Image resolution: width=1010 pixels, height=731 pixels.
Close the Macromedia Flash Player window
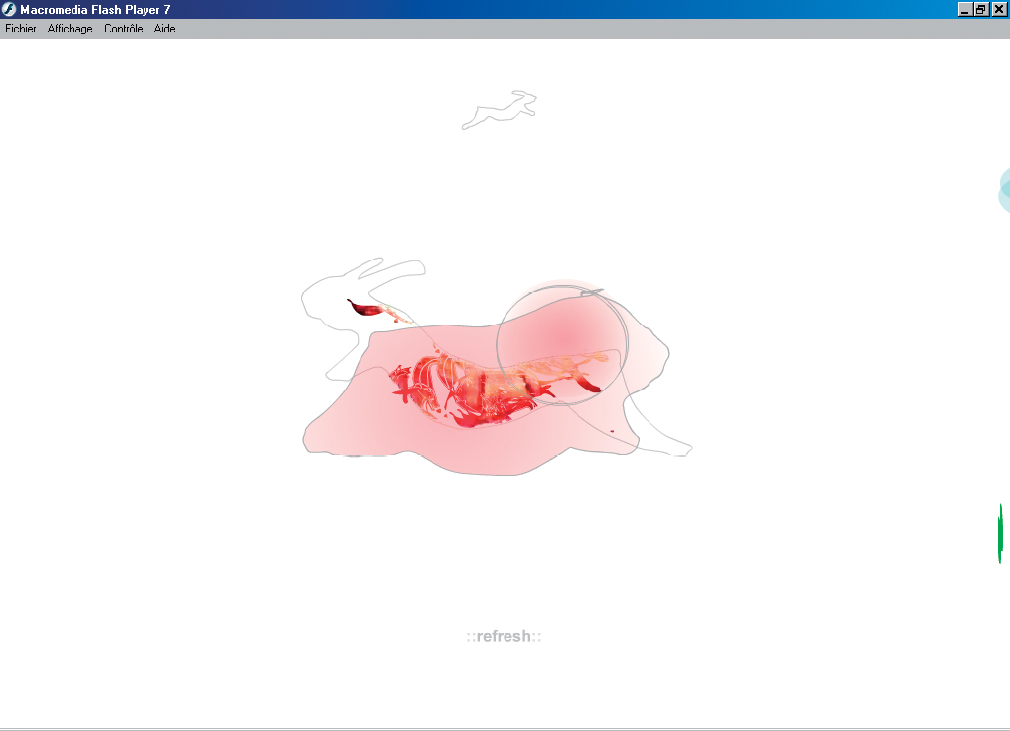click(998, 9)
